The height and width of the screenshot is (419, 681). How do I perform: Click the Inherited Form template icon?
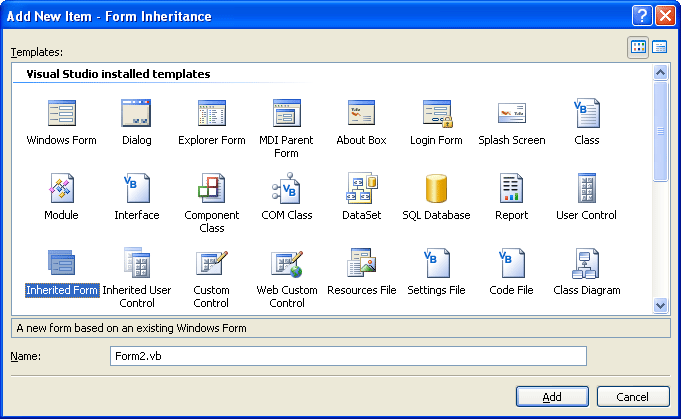coord(61,263)
